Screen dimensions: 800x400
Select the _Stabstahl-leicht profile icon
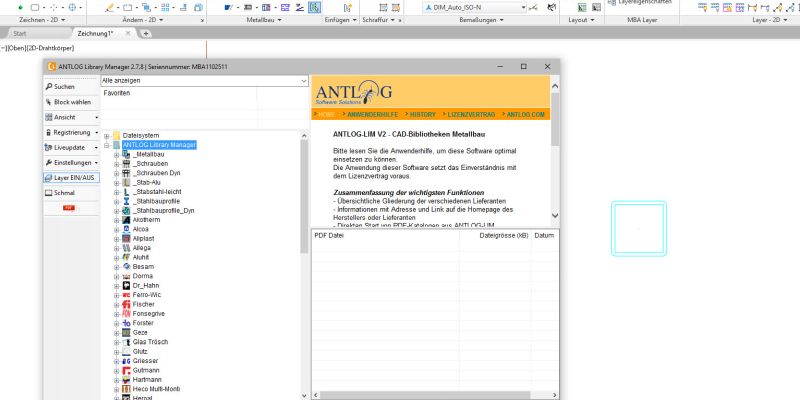[126, 192]
